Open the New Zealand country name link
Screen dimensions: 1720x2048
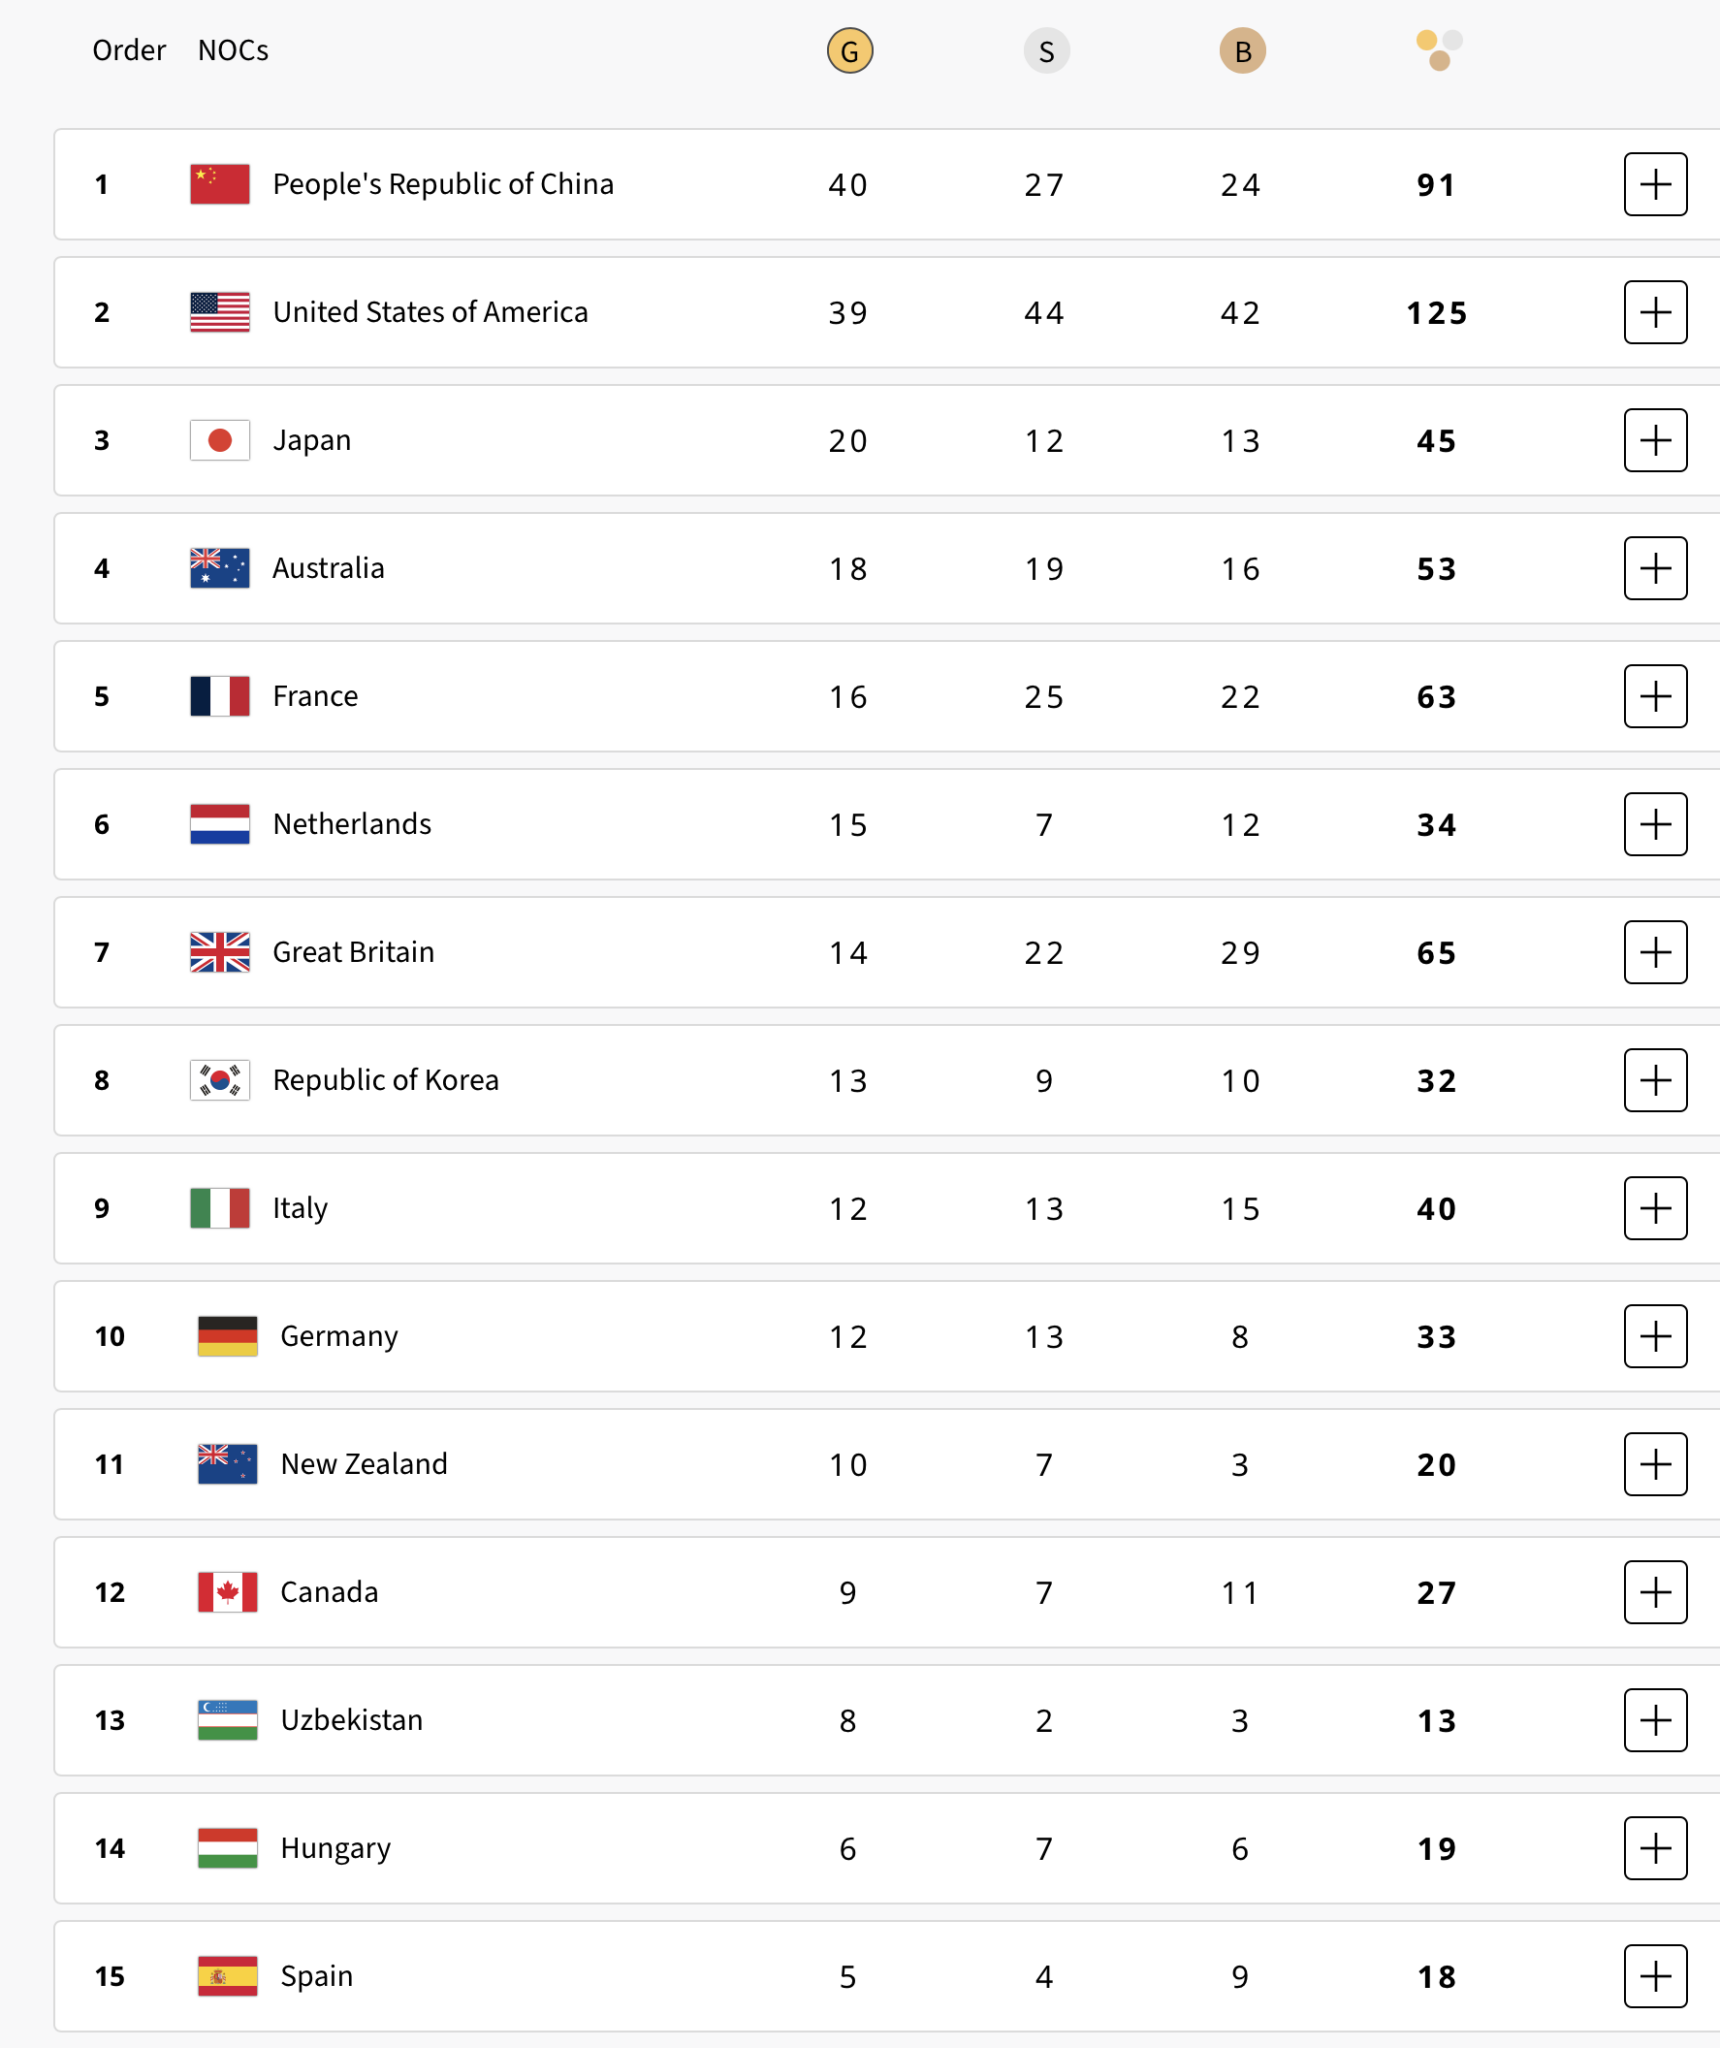click(x=364, y=1464)
